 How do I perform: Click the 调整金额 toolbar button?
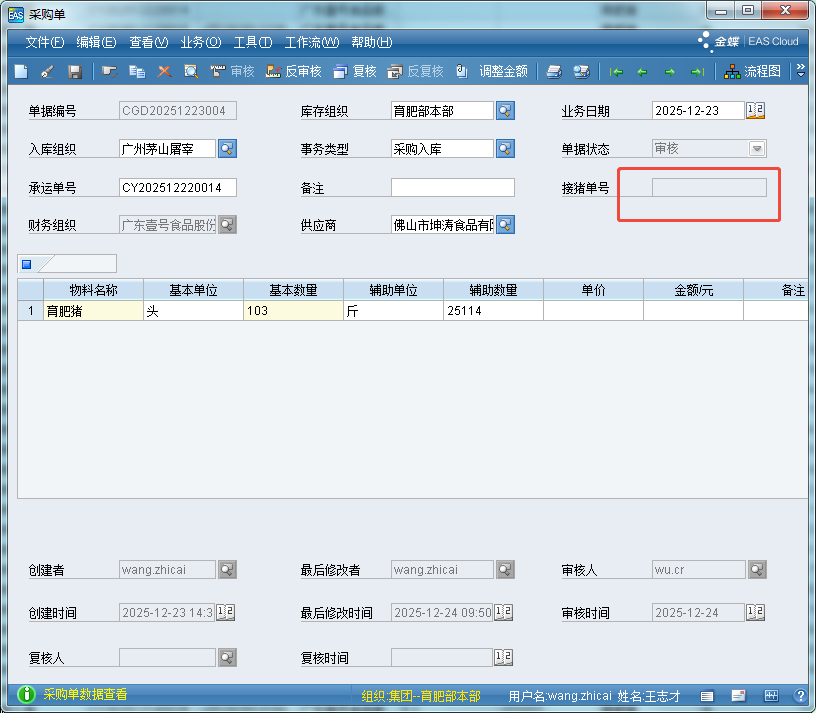pos(492,72)
